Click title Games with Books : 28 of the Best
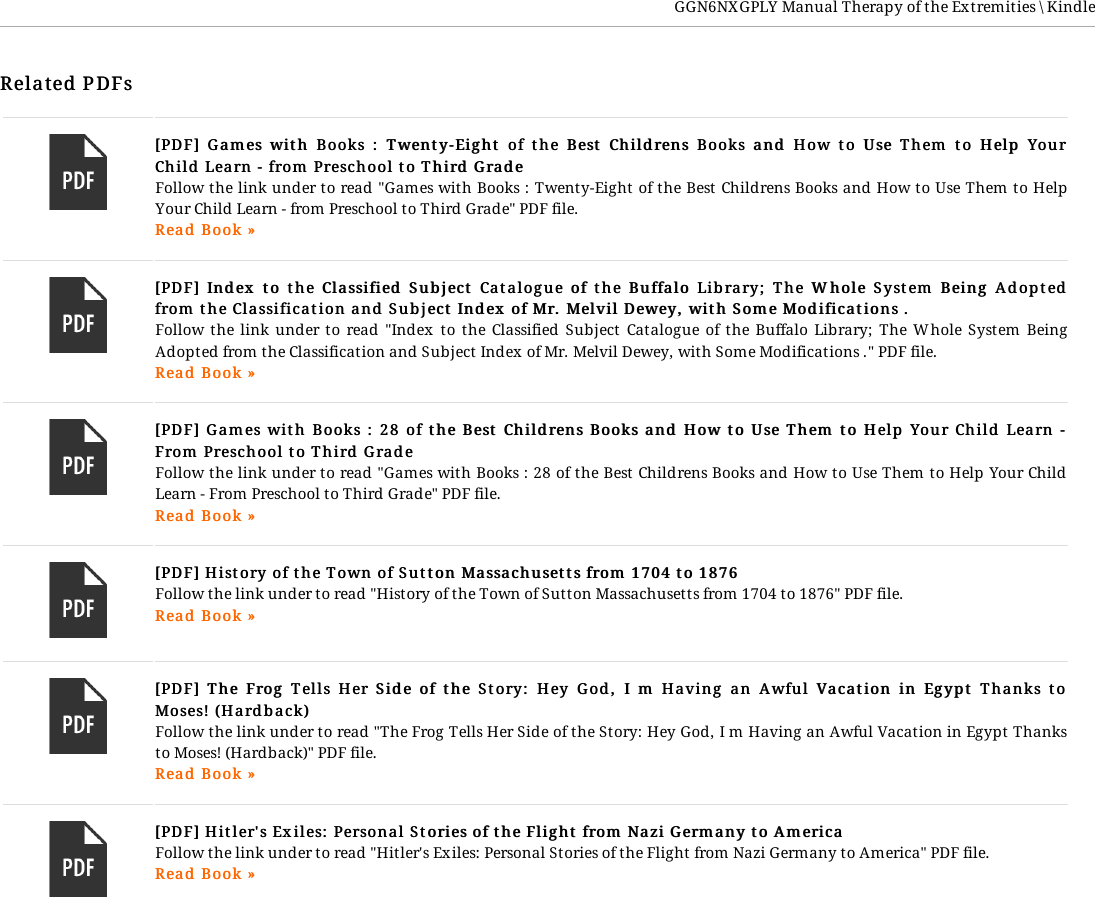Viewport: 1095px width, 897px height. pyautogui.click(x=610, y=440)
